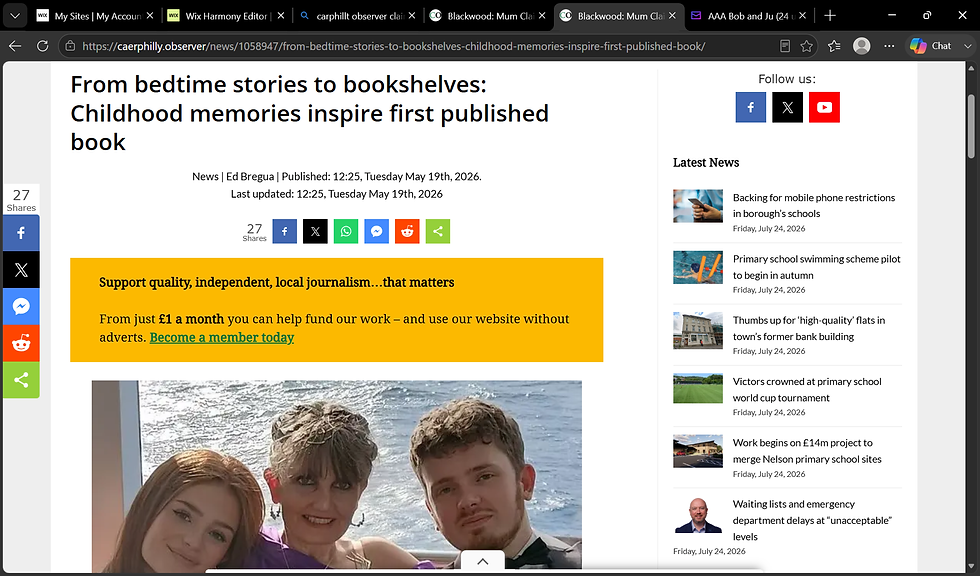Screen dimensions: 980x576
Task: Share to Reddit from left sidebar
Action: coord(21,343)
